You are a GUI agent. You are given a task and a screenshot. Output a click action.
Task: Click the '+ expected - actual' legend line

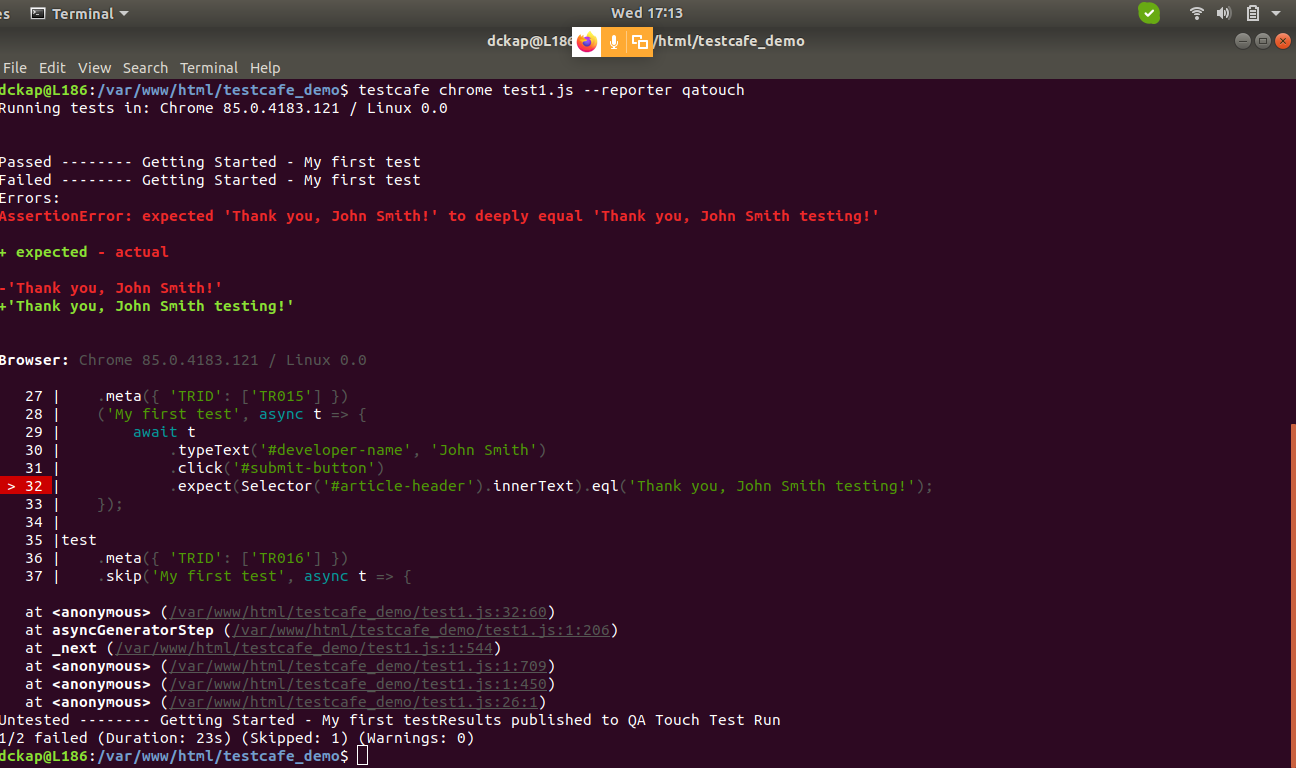(x=84, y=252)
